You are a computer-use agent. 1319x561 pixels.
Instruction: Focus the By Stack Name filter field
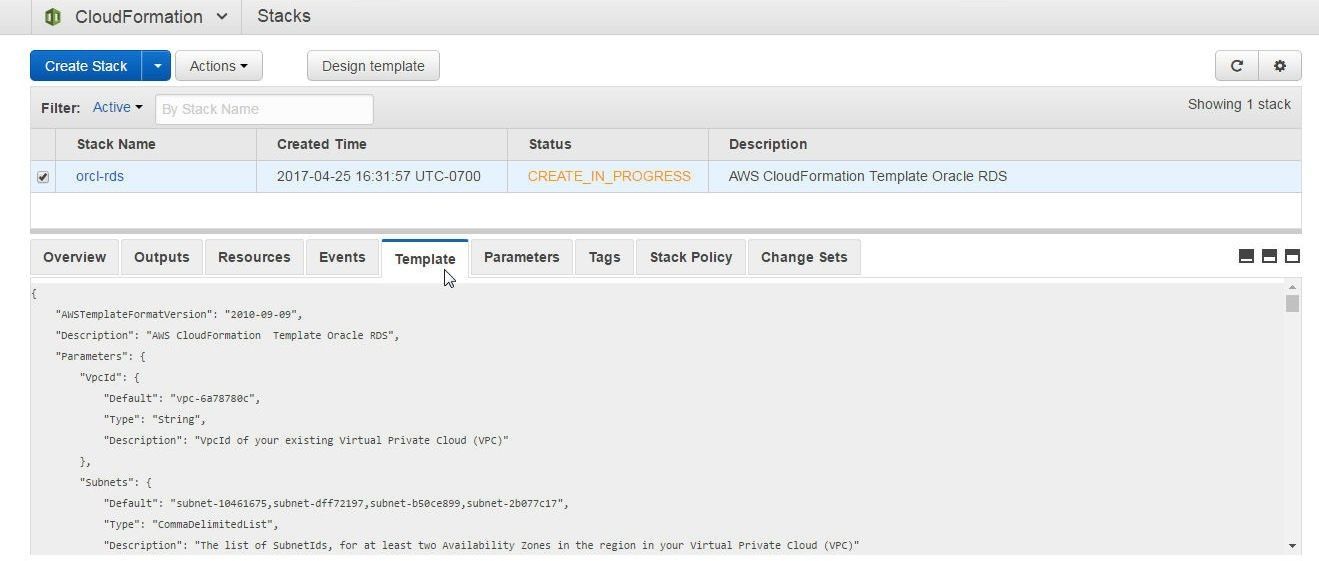pos(264,109)
